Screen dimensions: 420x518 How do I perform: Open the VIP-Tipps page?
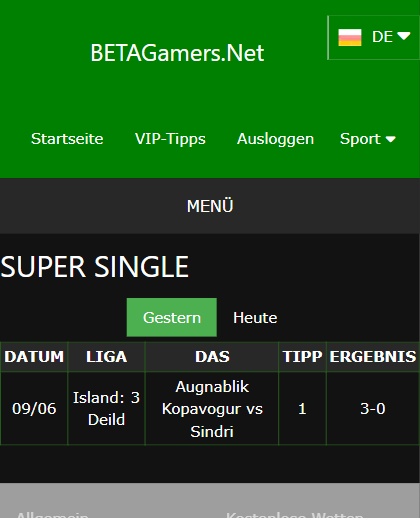coord(170,139)
